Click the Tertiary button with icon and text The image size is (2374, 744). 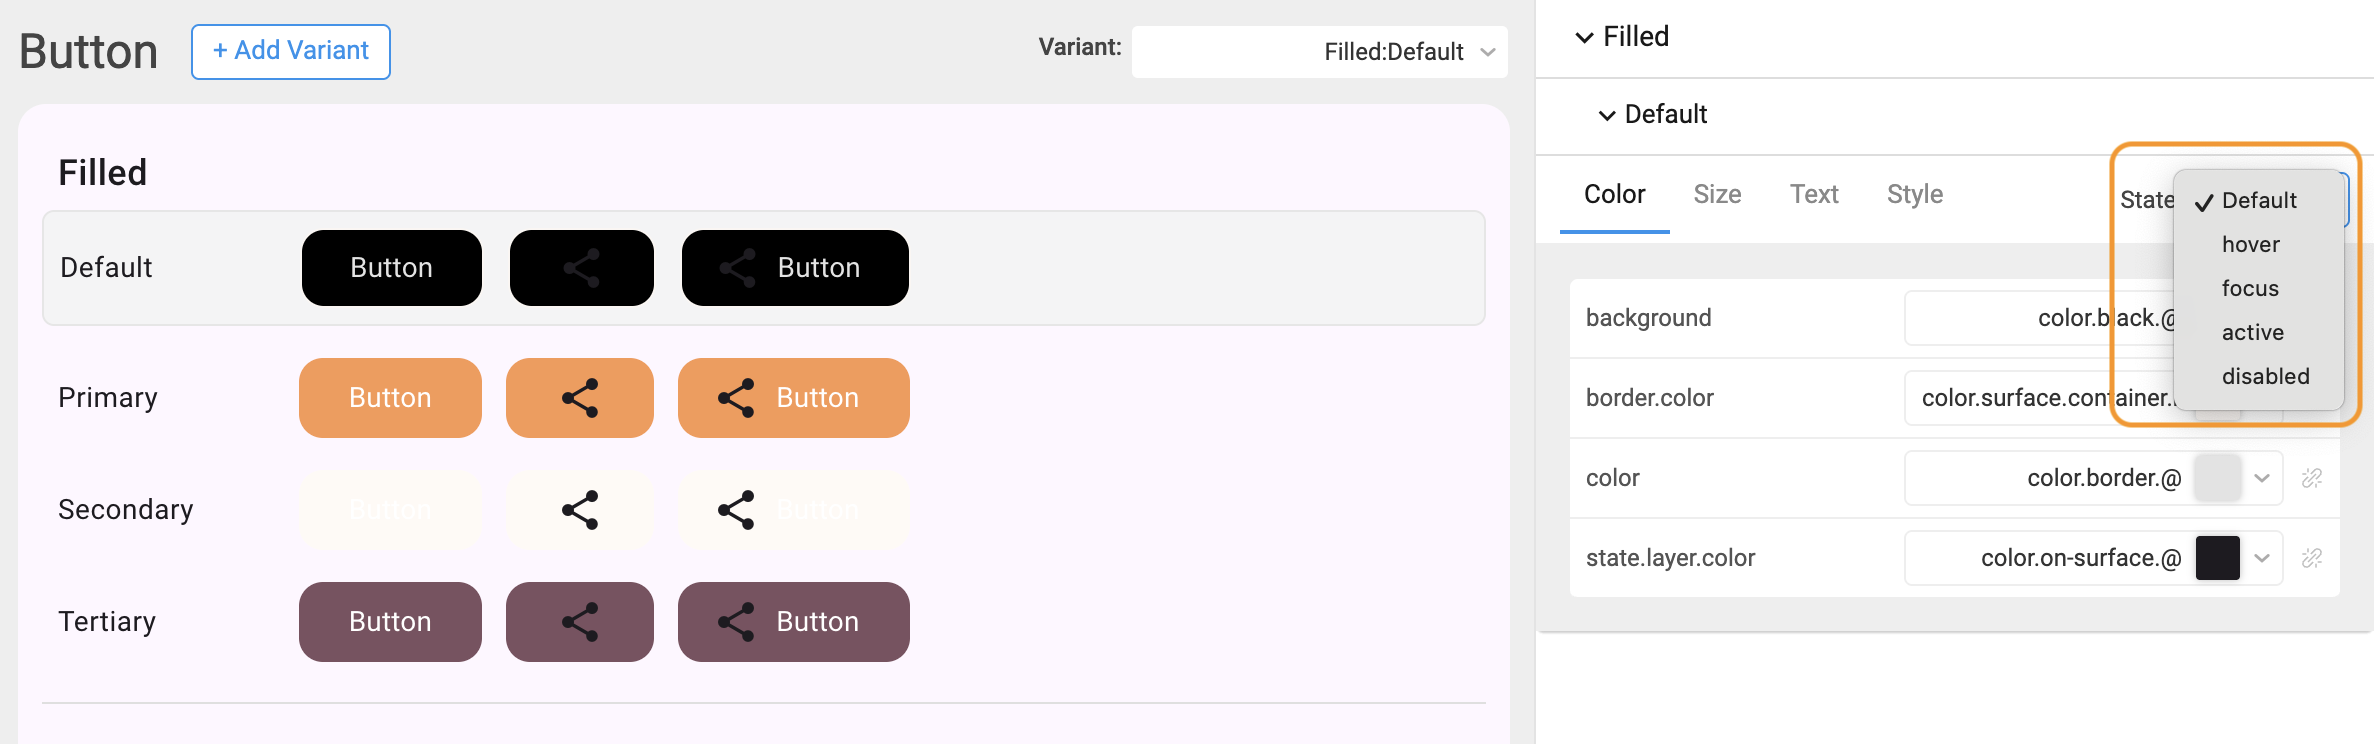(x=794, y=622)
